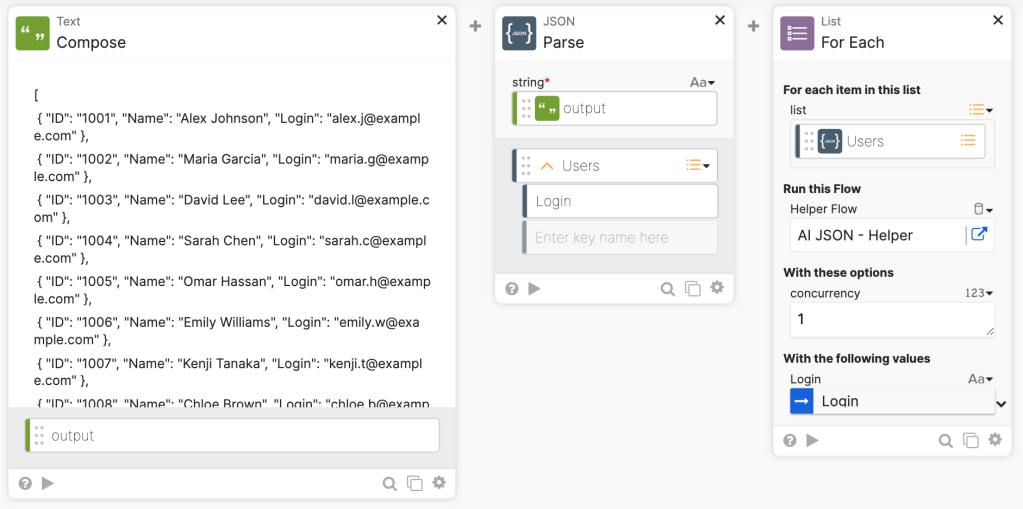Viewport: 1023px width, 509px height.
Task: Click the 'Enter key name here' field
Action: tap(620, 238)
